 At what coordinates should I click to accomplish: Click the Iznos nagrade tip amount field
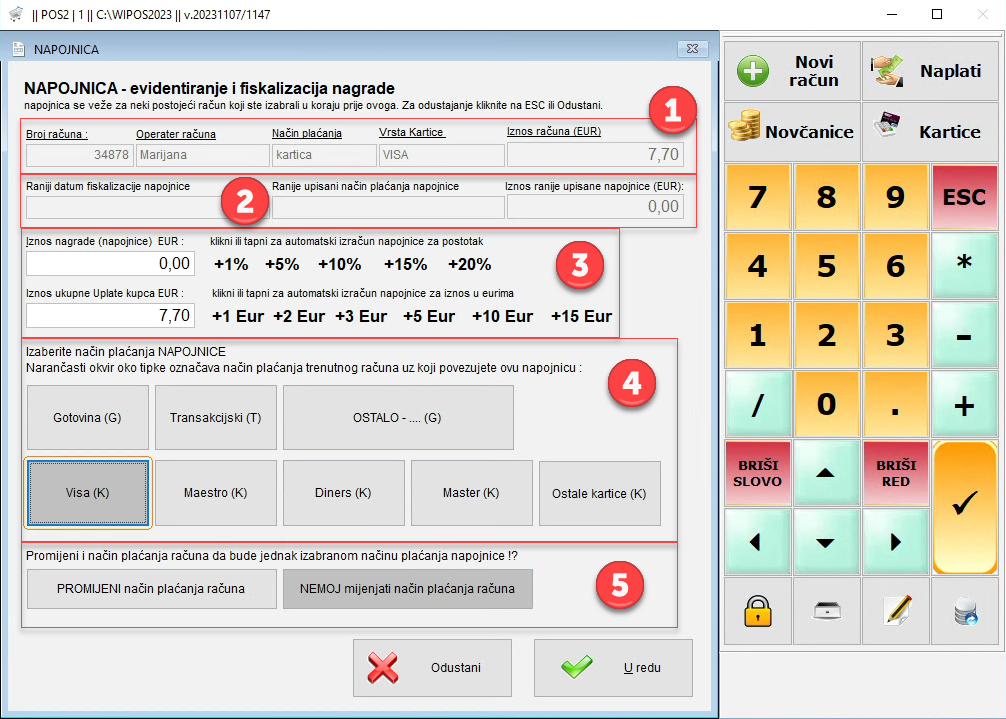point(110,264)
